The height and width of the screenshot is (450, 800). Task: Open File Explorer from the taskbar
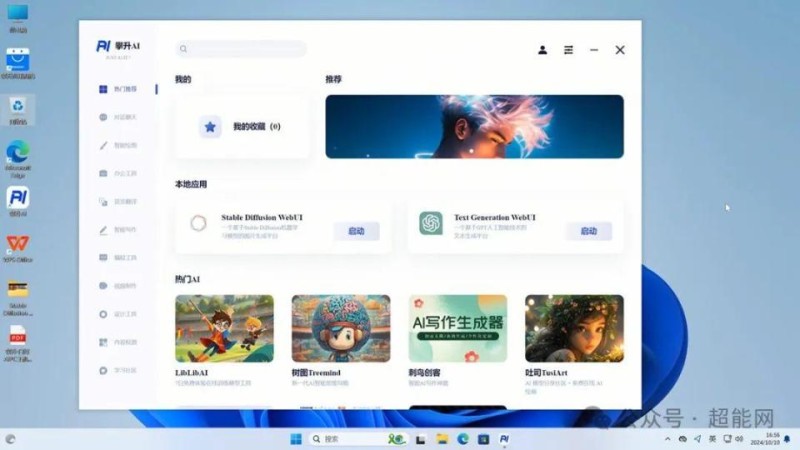tap(442, 439)
